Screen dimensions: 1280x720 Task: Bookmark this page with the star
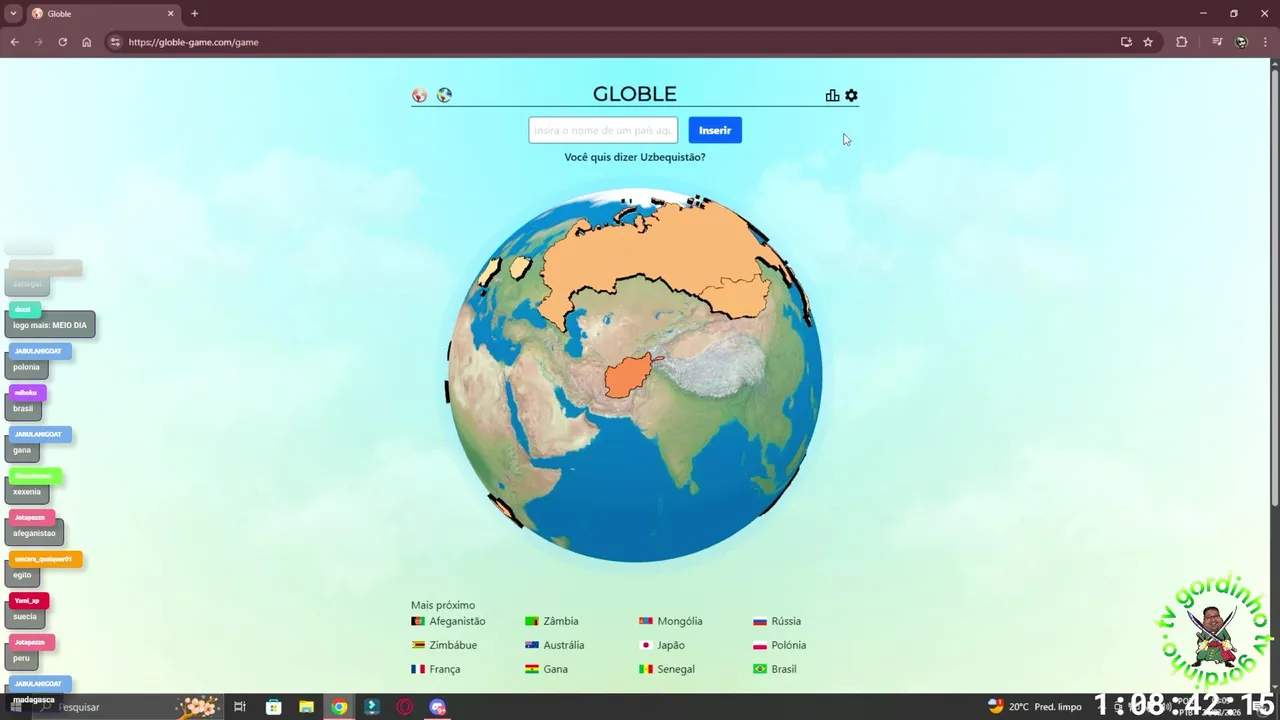tap(1148, 42)
